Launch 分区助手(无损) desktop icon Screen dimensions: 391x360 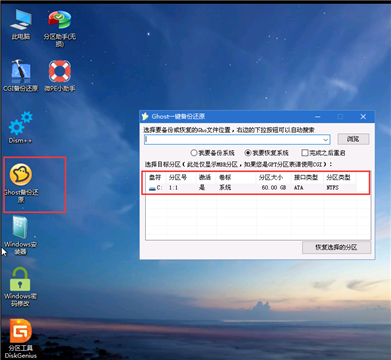[60, 28]
